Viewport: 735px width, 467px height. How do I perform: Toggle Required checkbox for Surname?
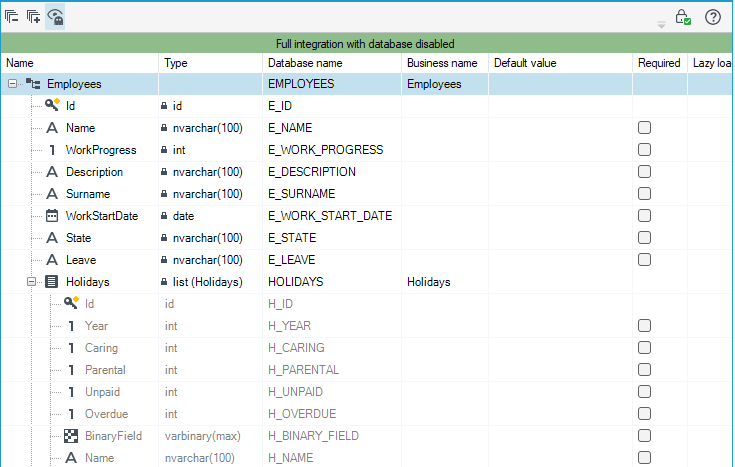[x=645, y=194]
